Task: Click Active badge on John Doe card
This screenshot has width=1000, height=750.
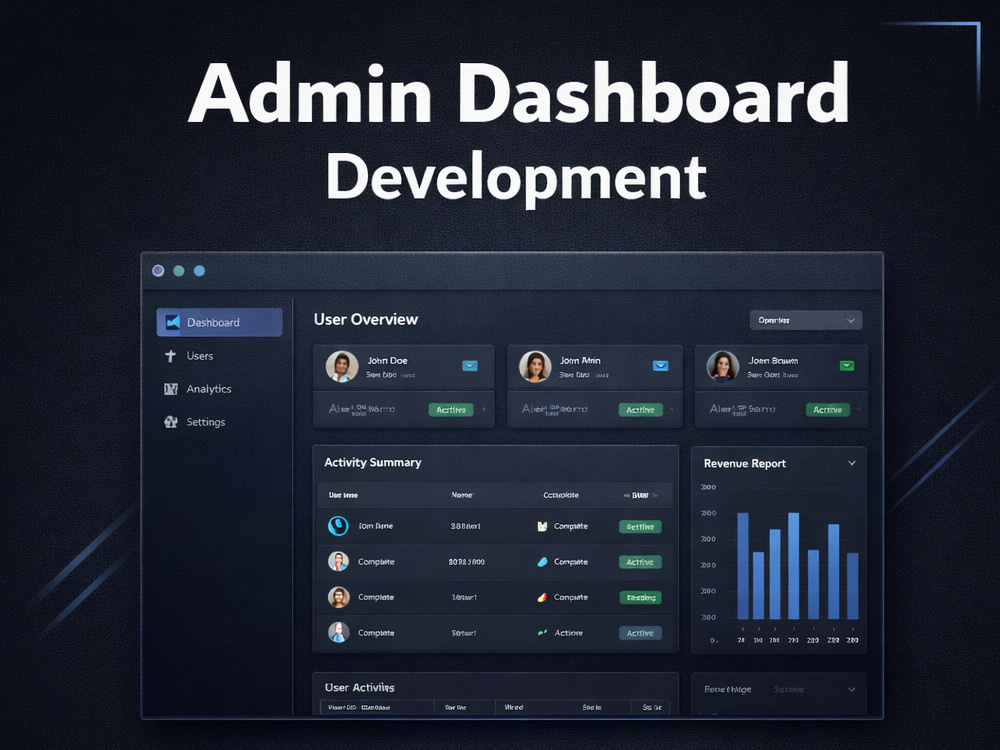Action: (x=451, y=410)
